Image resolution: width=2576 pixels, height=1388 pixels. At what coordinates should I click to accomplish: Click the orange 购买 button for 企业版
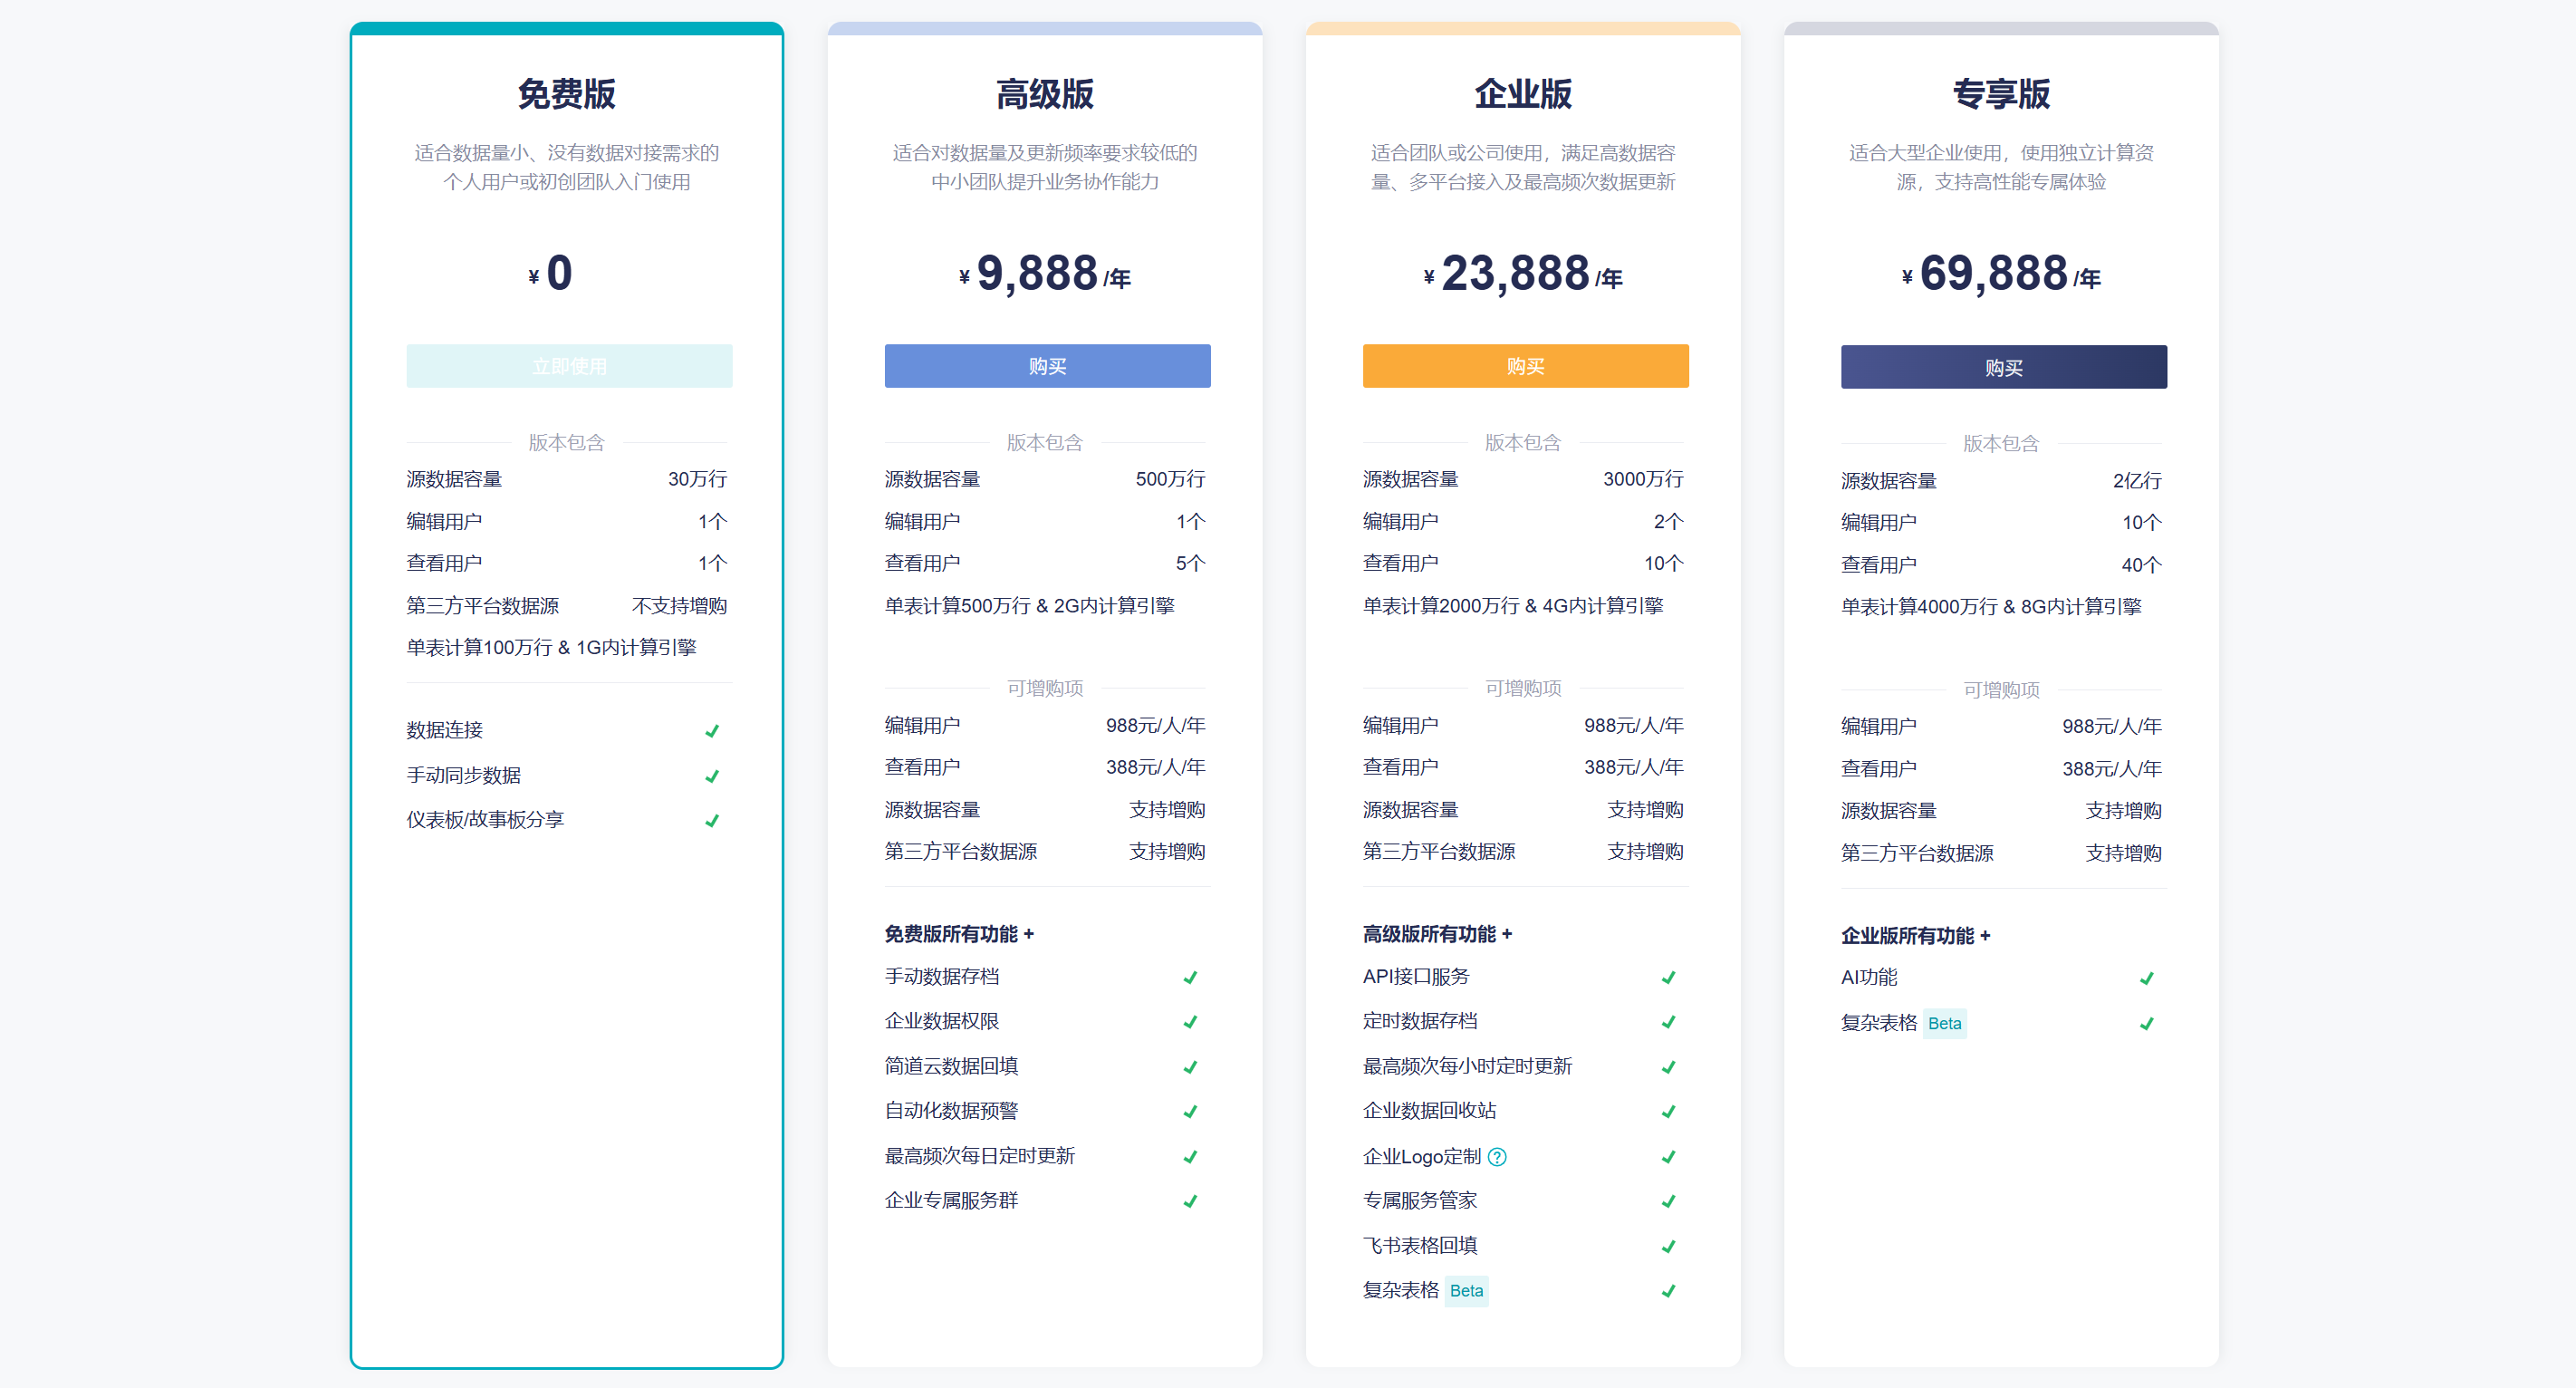pyautogui.click(x=1525, y=366)
